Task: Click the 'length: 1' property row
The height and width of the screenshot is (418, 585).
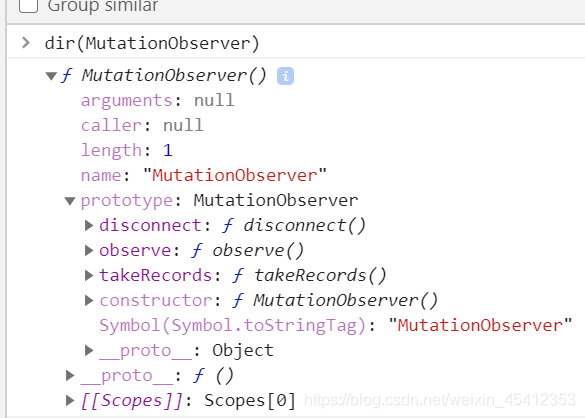Action: (127, 151)
